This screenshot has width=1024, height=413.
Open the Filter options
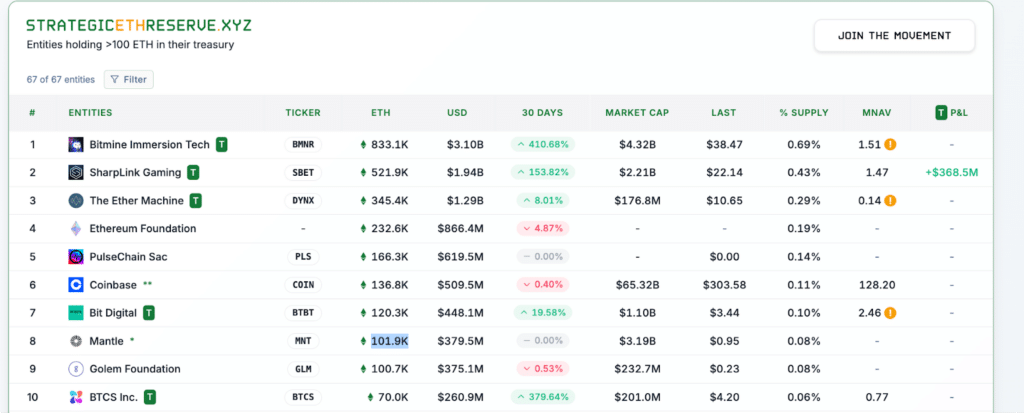(129, 79)
